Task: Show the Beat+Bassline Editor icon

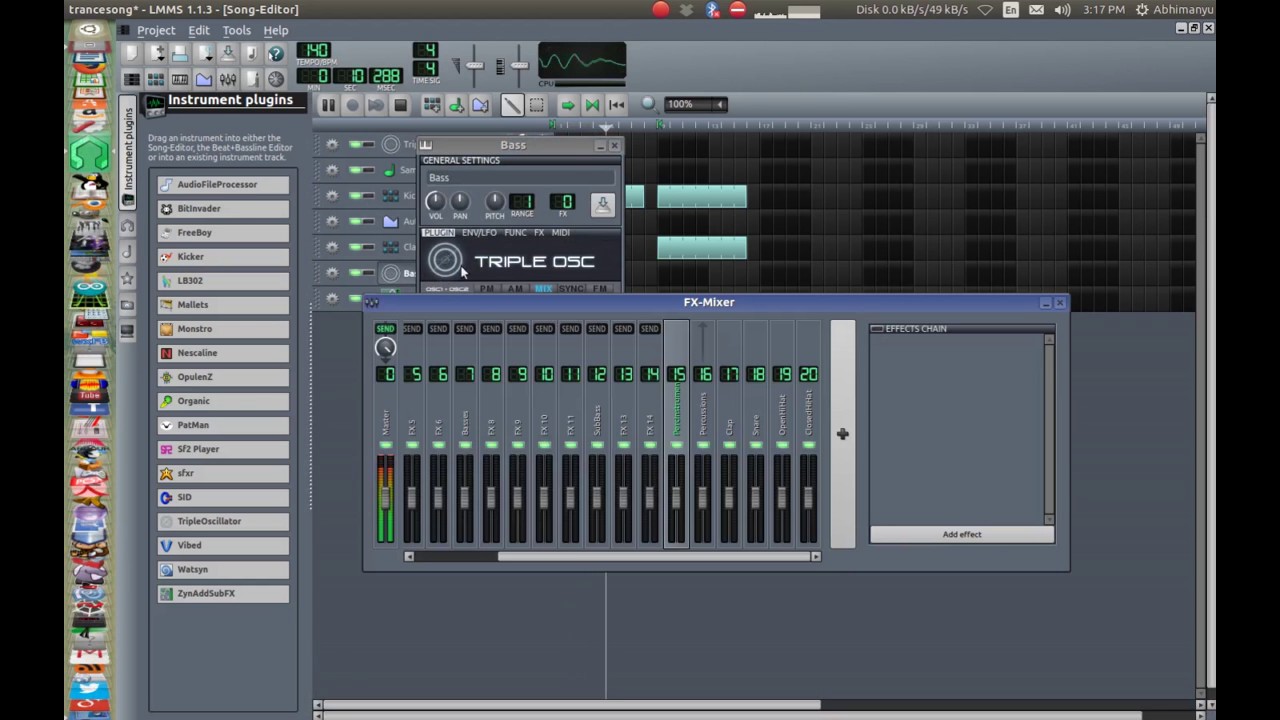Action: tap(155, 79)
